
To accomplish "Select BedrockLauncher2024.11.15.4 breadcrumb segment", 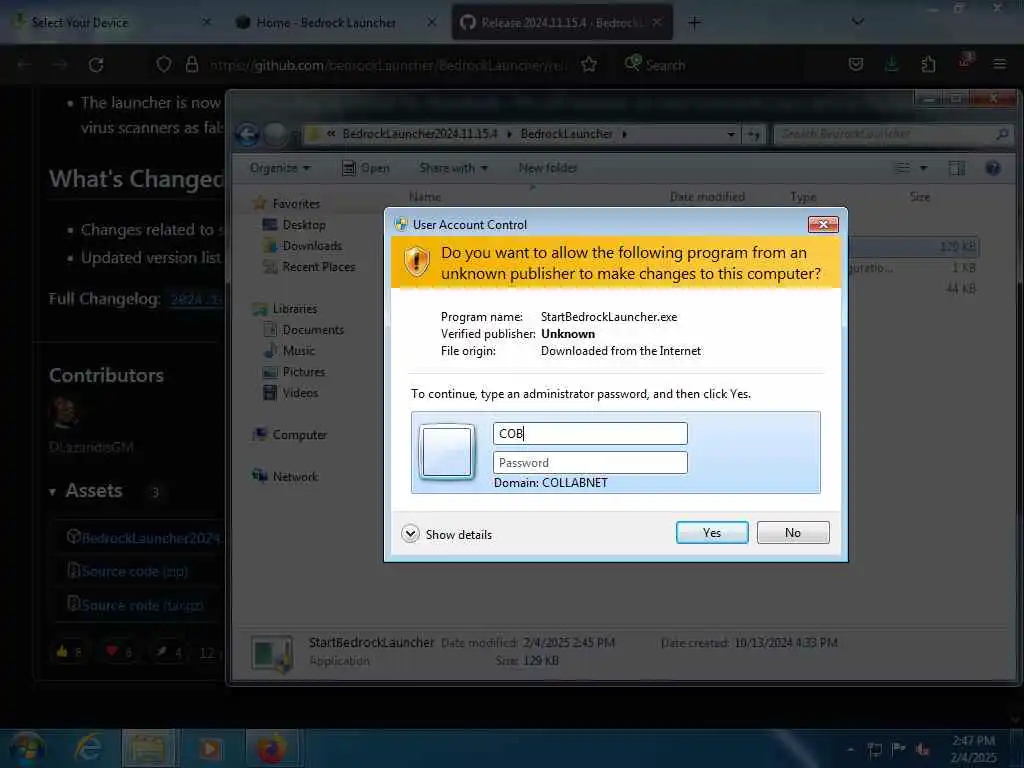I will pos(420,134).
